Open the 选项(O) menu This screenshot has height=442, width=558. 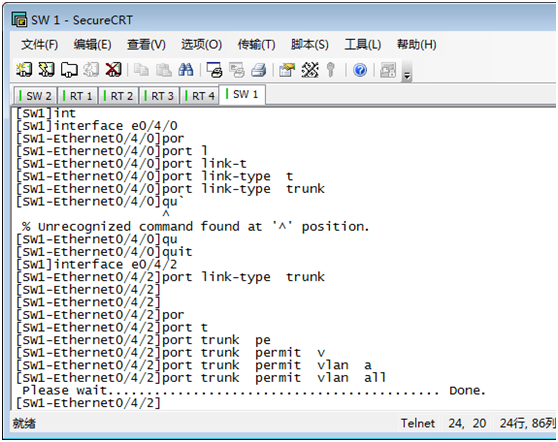pyautogui.click(x=201, y=44)
